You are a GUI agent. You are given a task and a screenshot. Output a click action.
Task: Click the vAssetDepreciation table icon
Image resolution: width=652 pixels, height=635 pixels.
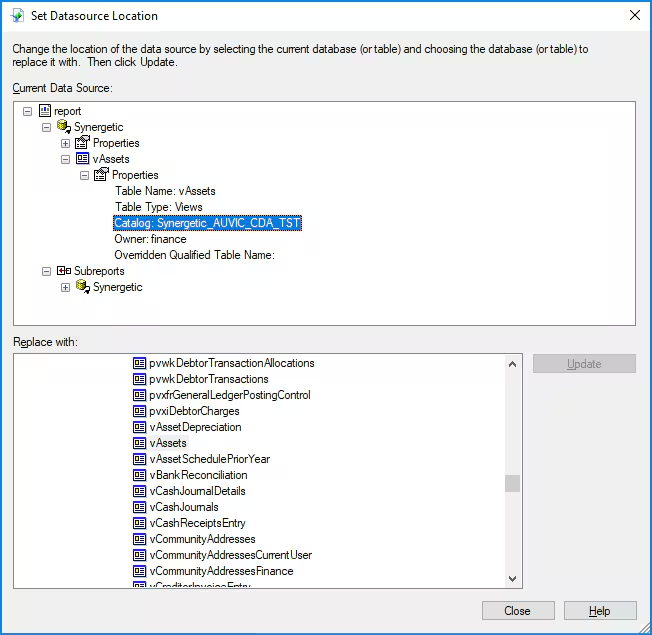[139, 427]
